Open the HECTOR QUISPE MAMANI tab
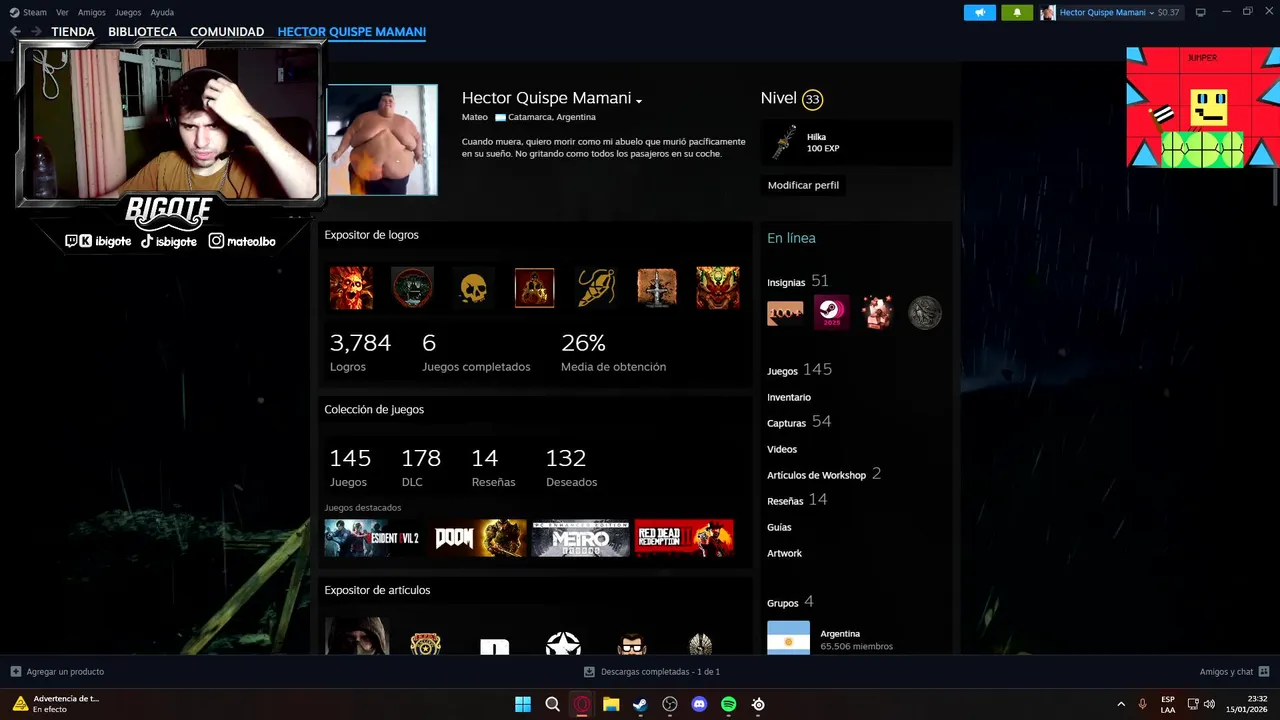The image size is (1280, 720). 352,32
